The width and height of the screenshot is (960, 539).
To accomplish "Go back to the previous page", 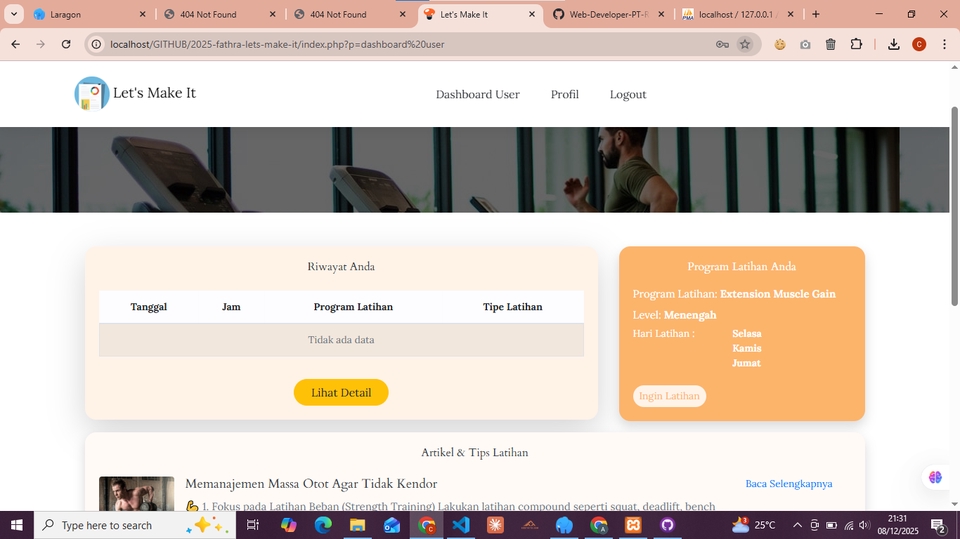I will tap(15, 44).
